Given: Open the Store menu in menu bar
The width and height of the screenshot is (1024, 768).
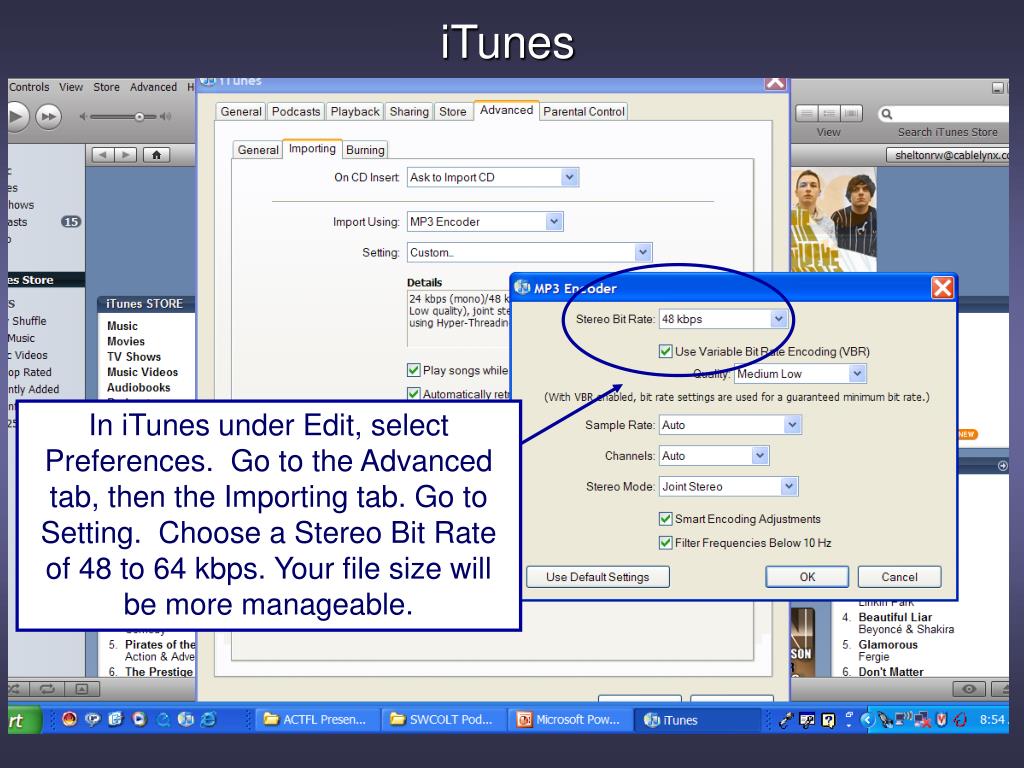Looking at the screenshot, I should click(106, 87).
